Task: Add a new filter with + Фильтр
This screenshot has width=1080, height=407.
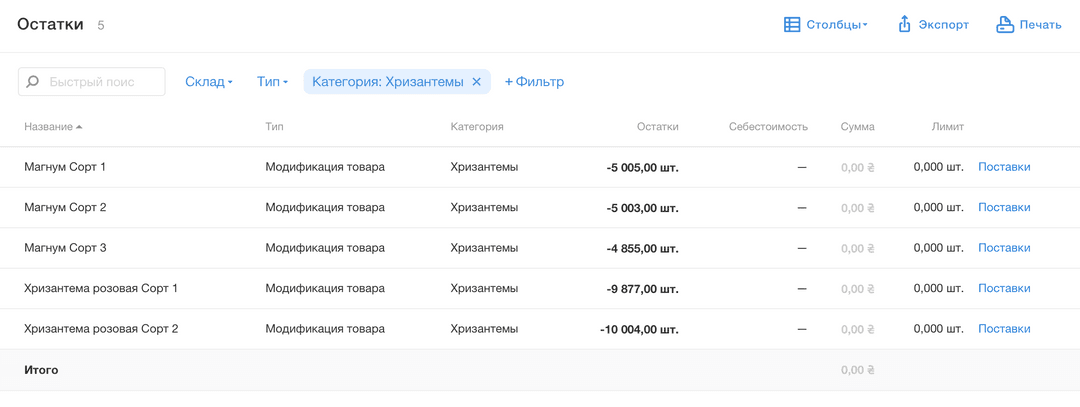Action: [x=534, y=82]
